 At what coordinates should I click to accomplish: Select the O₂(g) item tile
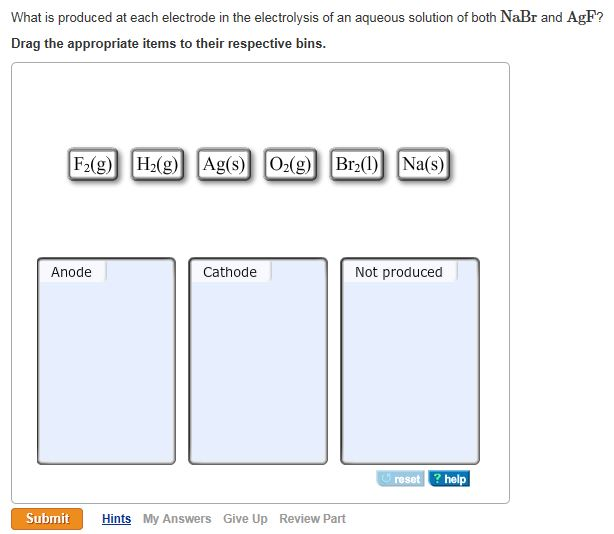pos(291,164)
